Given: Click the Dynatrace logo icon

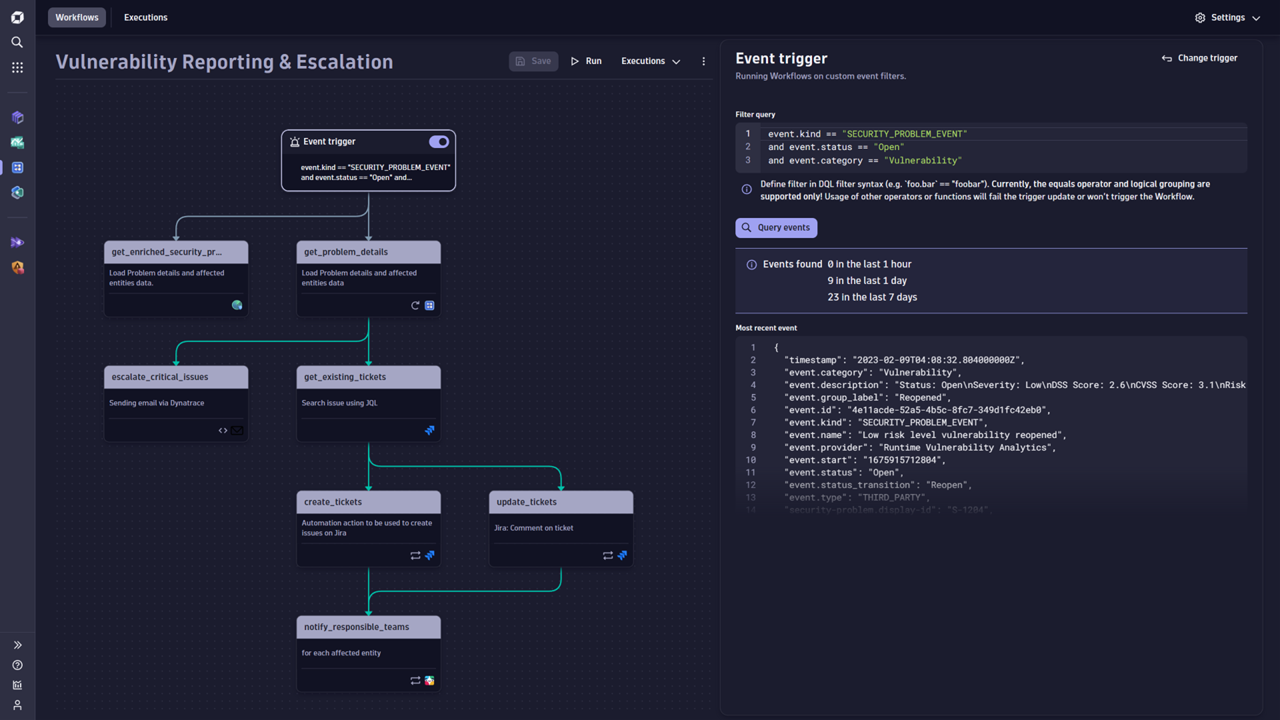Looking at the screenshot, I should (x=17, y=17).
